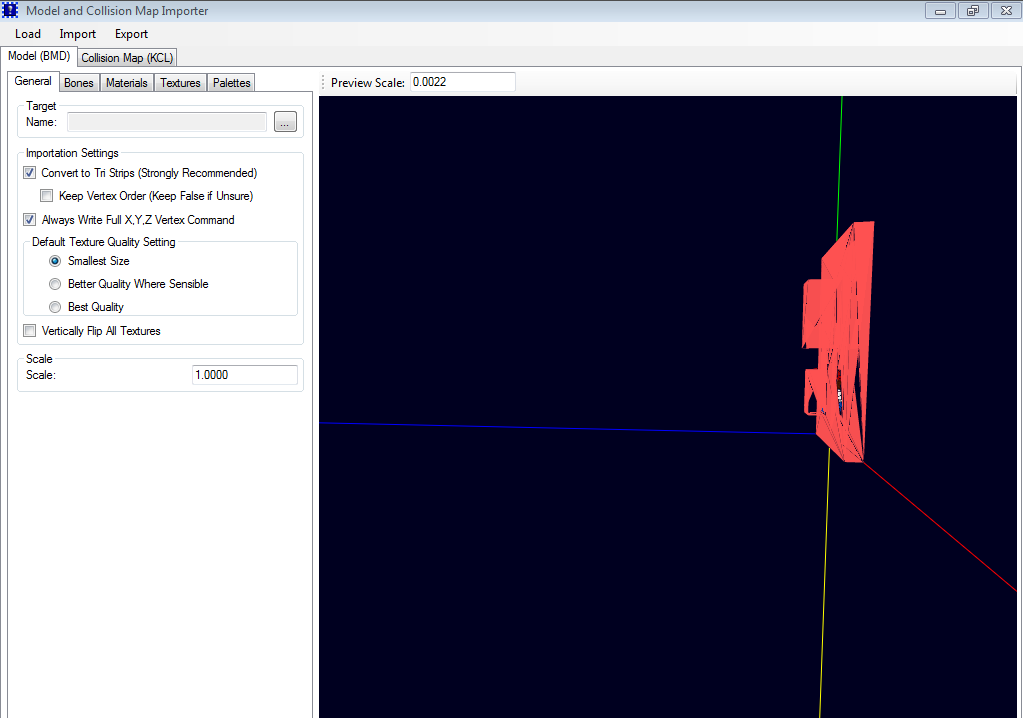
Task: Enable Vertically Flip All Textures
Action: pos(29,331)
